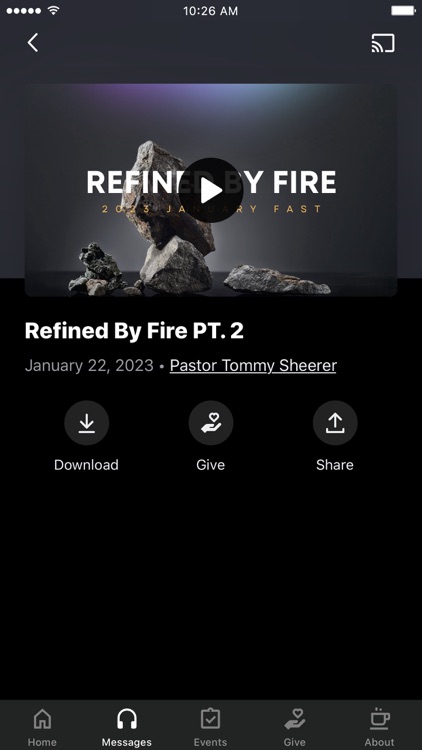
Task: Click the battery indicator in status bar
Action: (x=403, y=11)
